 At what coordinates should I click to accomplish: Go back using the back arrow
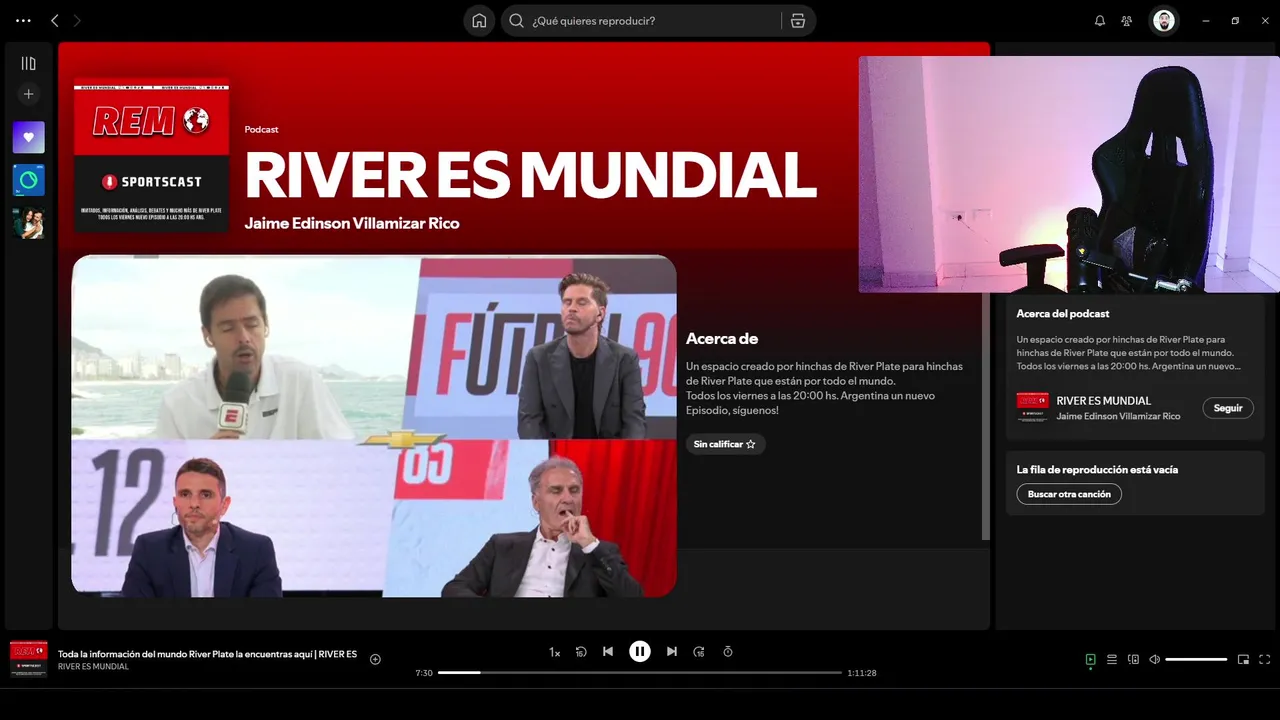[54, 20]
